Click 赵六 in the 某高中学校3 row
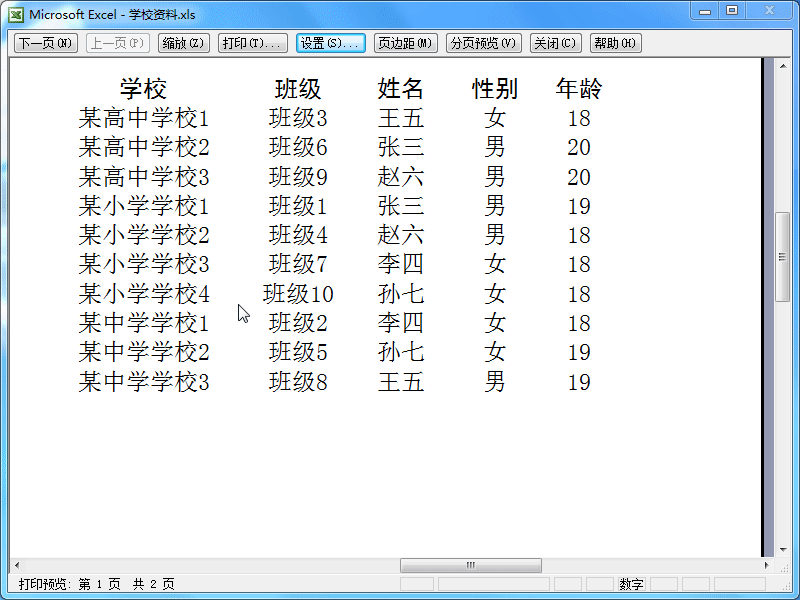800x600 pixels. click(401, 177)
